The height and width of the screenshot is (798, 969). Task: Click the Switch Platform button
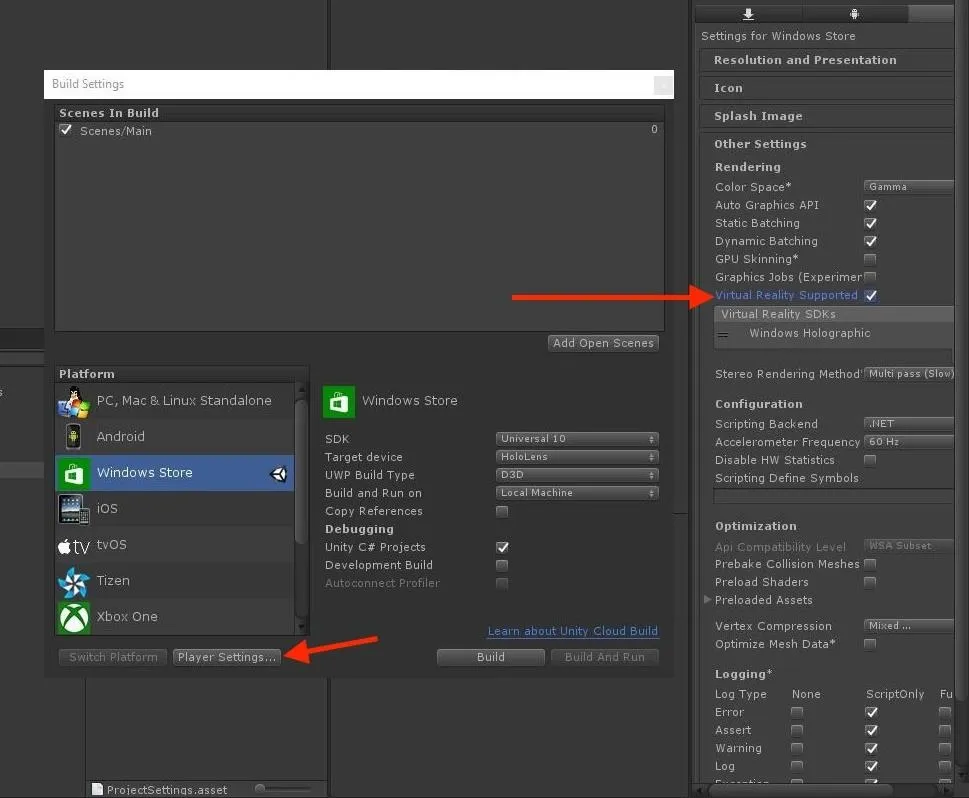(113, 657)
